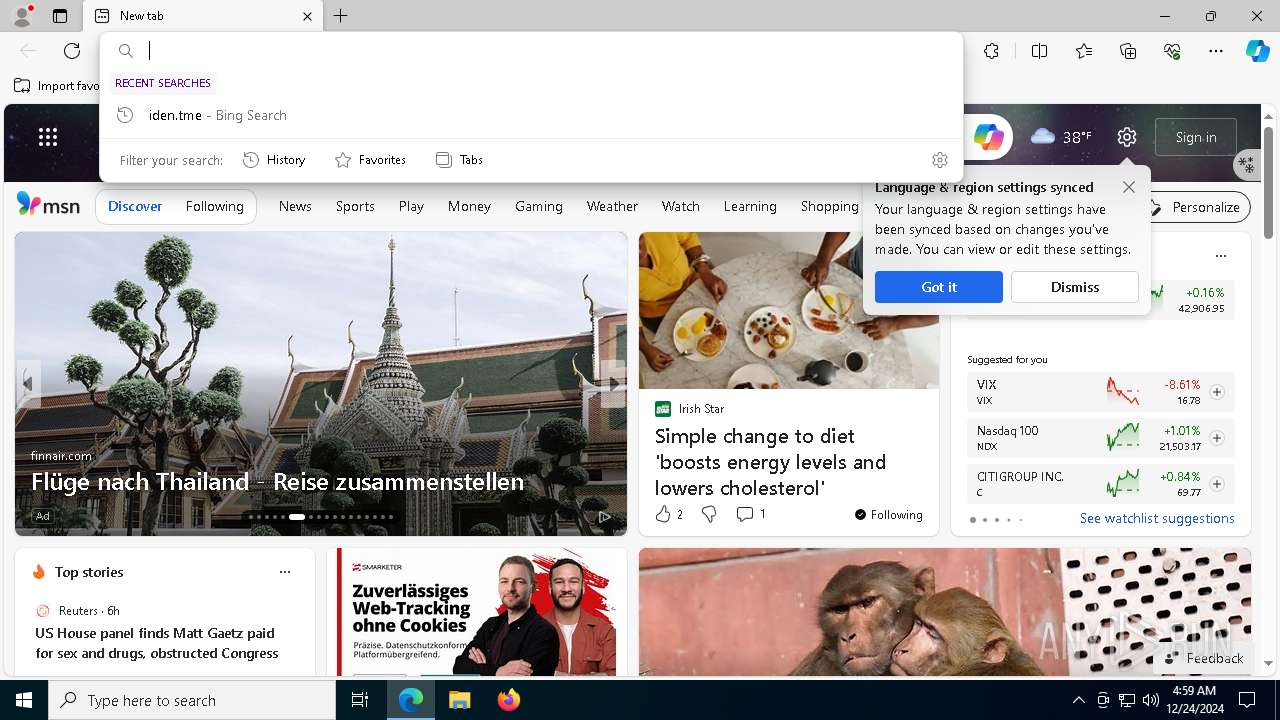Open Settings and more ellipsis menu

1216,51
